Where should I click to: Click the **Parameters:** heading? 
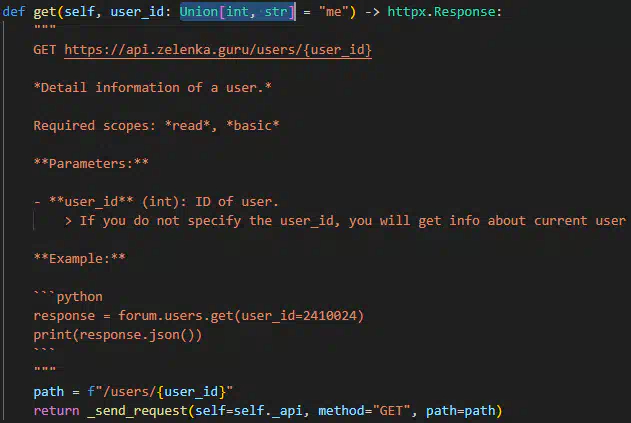pyautogui.click(x=91, y=163)
